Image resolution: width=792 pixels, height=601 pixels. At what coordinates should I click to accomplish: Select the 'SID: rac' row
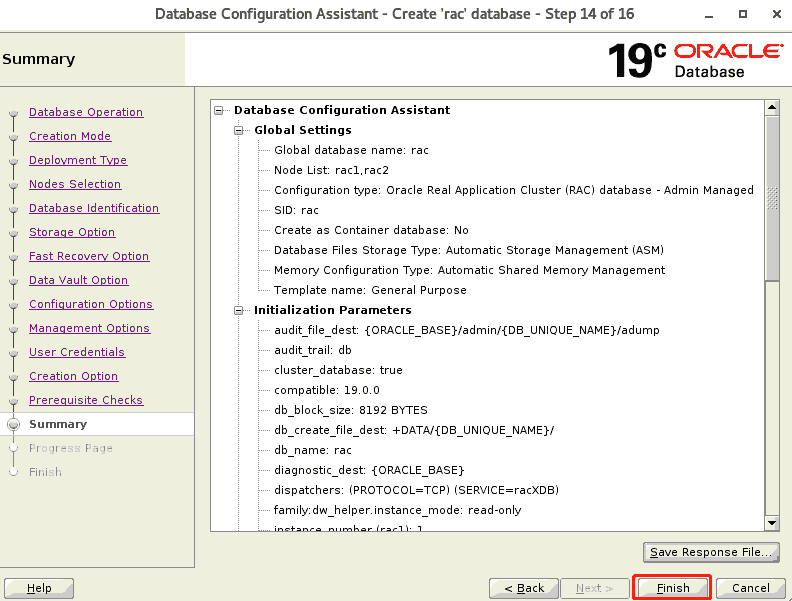pos(296,210)
